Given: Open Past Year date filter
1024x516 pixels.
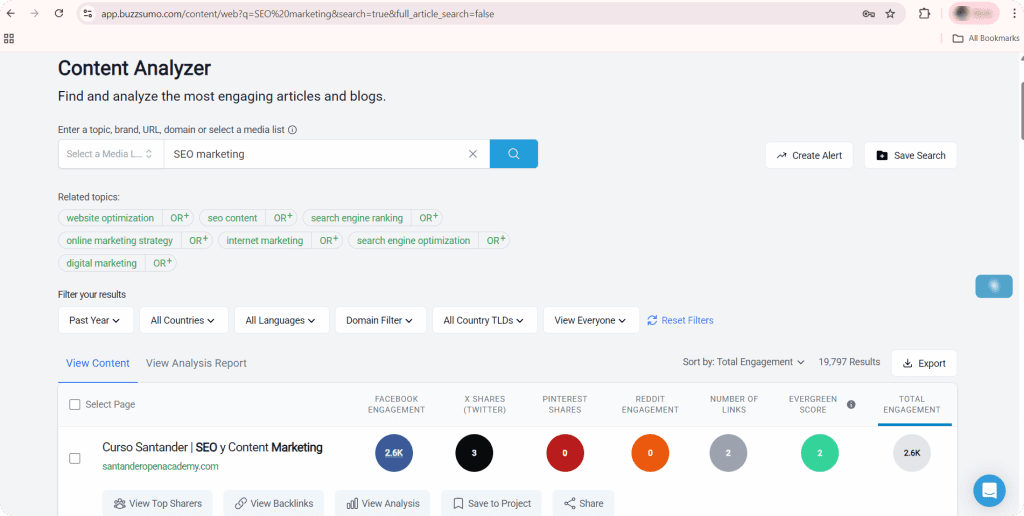Looking at the screenshot, I should pyautogui.click(x=95, y=320).
